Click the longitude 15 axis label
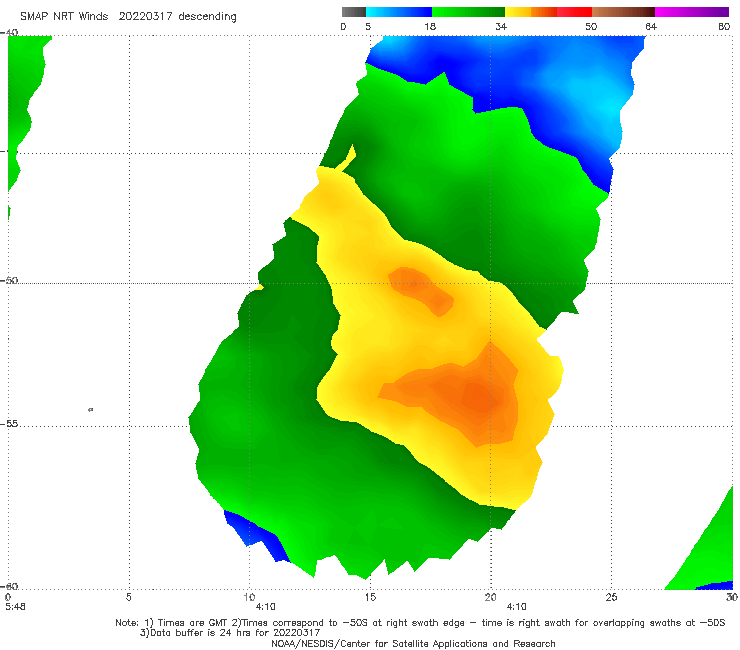740x650 pixels. point(370,597)
